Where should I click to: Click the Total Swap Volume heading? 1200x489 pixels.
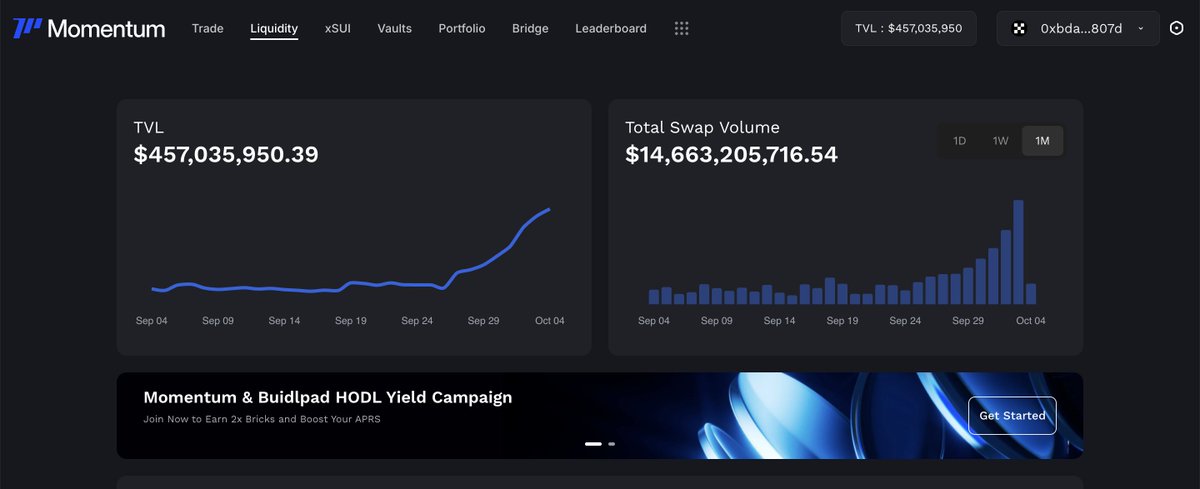(702, 127)
